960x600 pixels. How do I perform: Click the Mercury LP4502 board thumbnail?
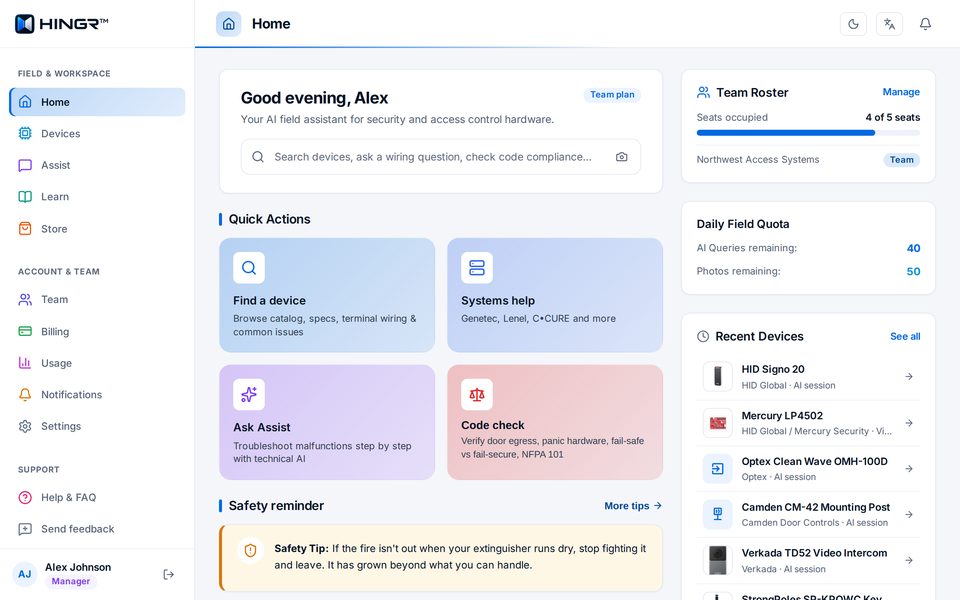718,423
